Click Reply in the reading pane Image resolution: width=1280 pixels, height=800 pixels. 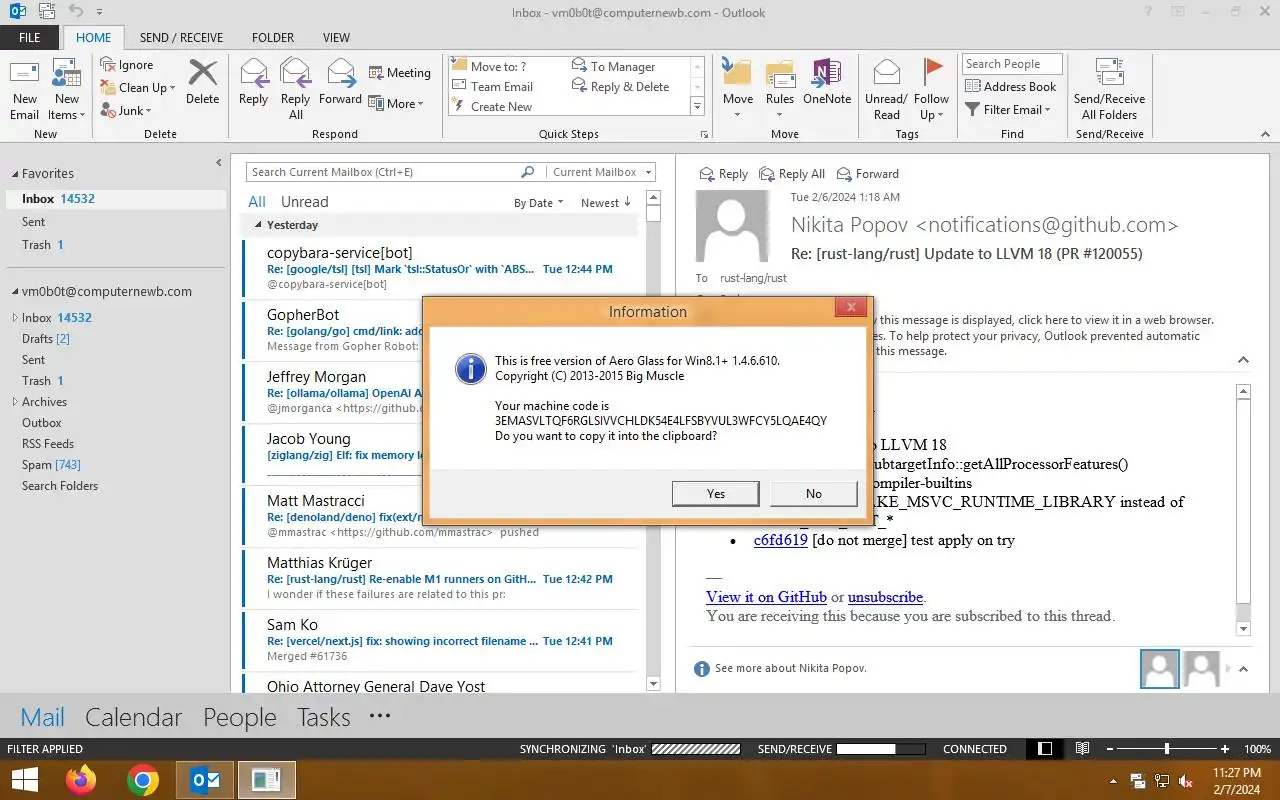tap(724, 174)
